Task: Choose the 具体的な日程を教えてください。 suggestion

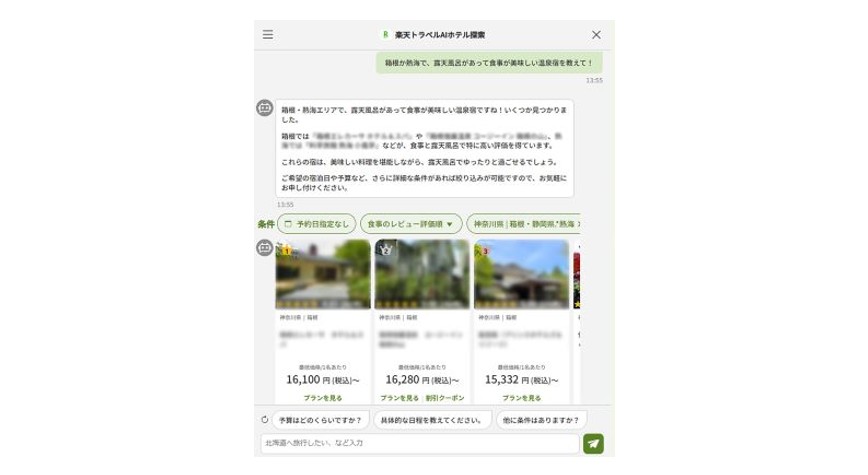Action: tap(432, 420)
